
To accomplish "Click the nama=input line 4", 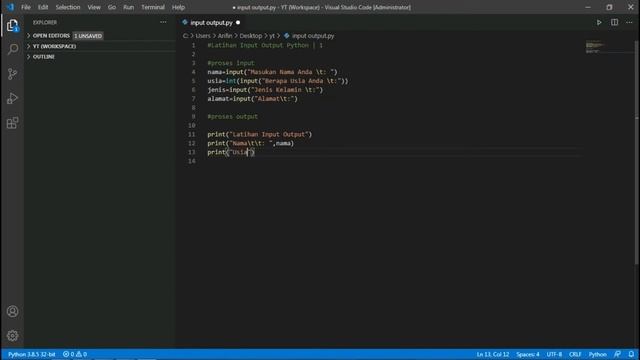I will 272,72.
